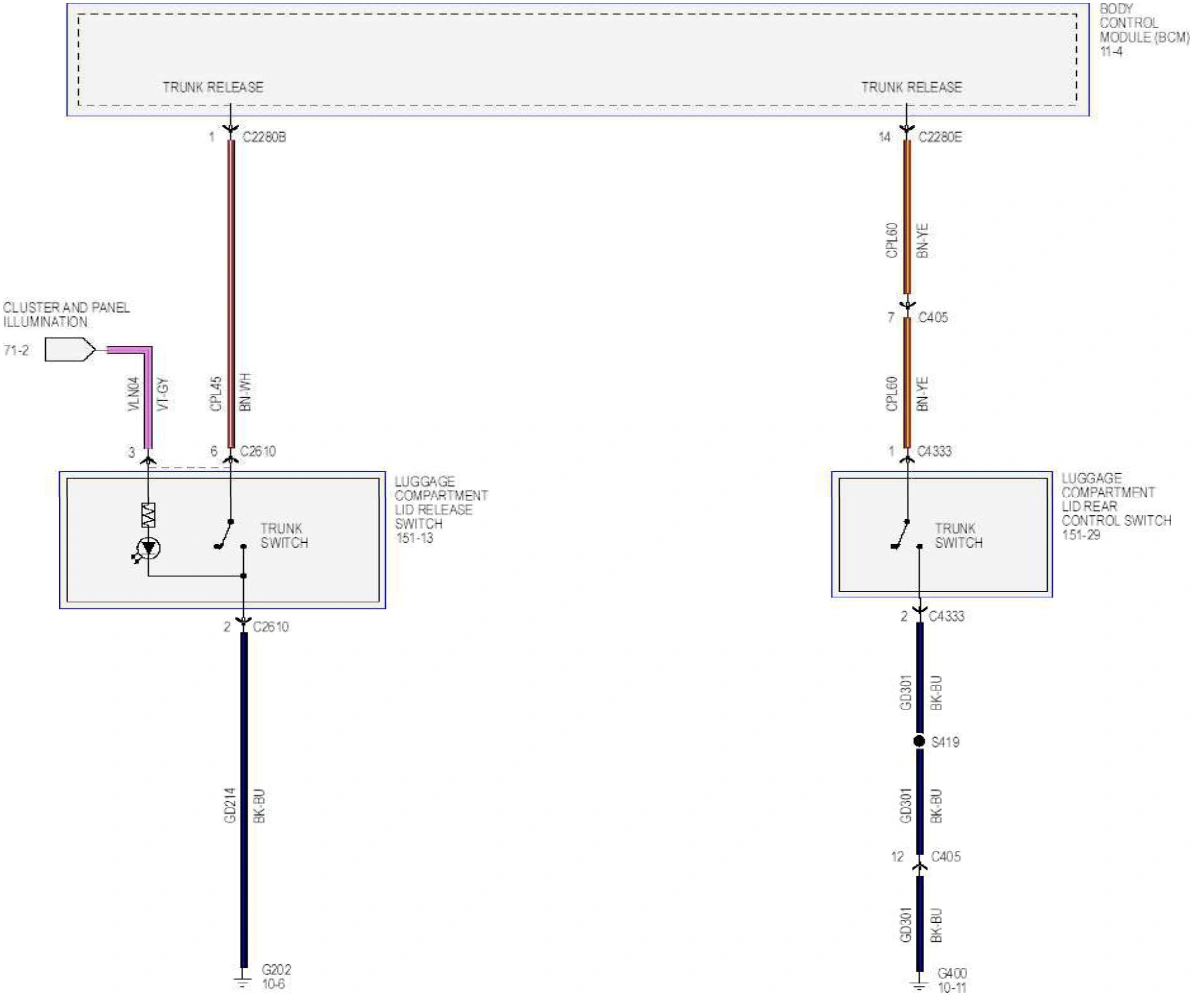Viewport: 1192px width, 995px height.
Task: Click the G202 ground label
Action: tap(276, 970)
